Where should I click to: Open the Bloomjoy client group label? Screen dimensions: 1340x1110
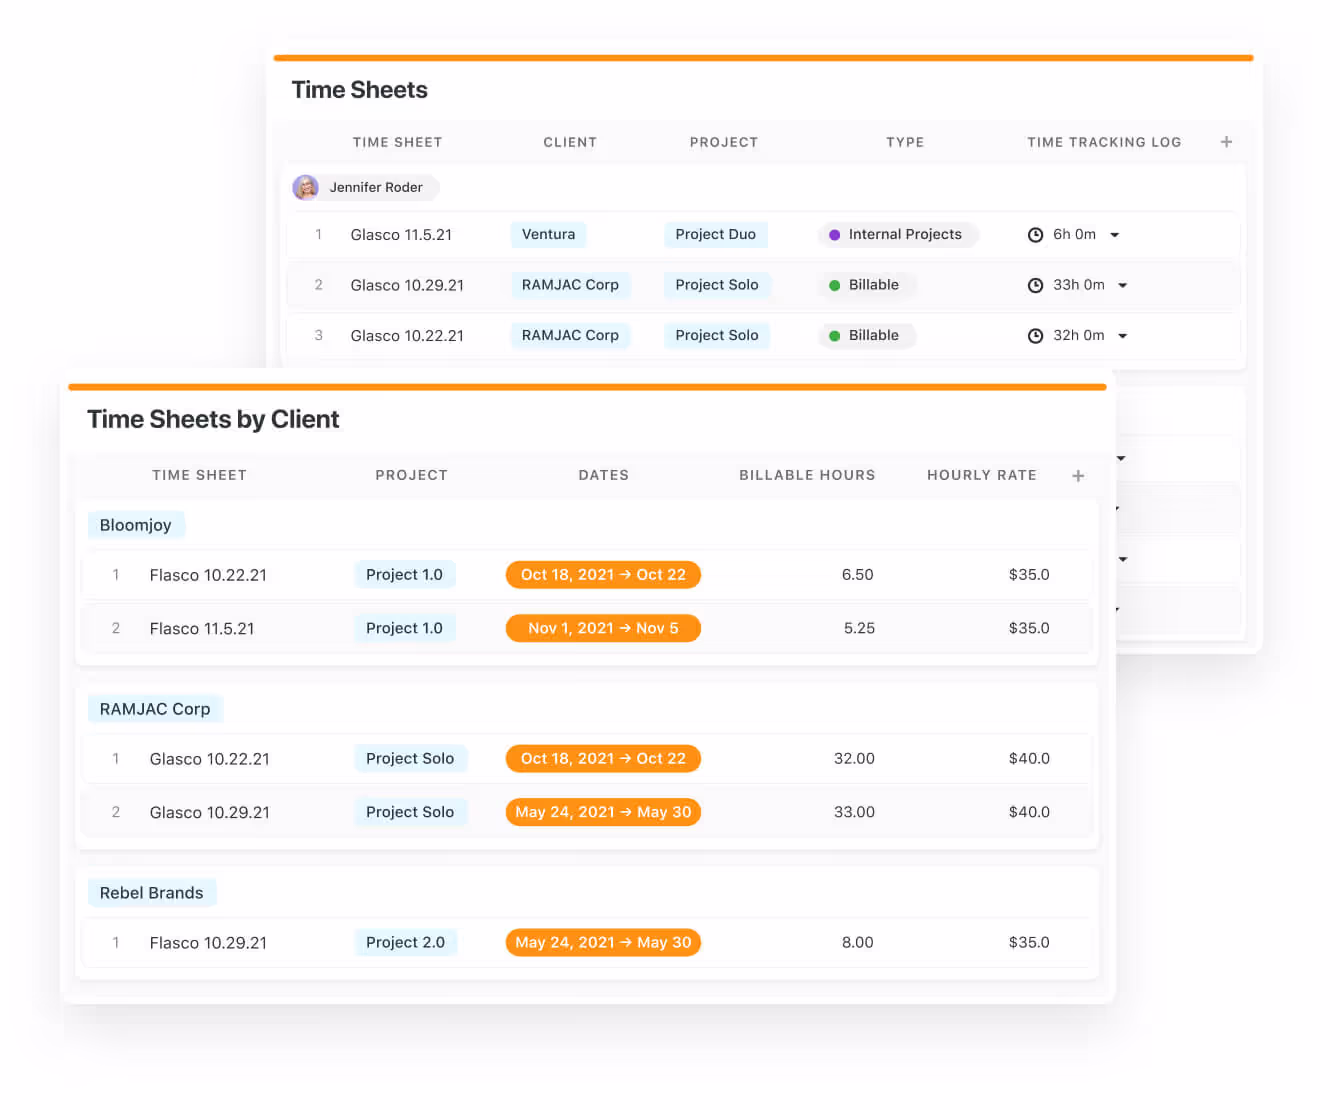tap(135, 525)
